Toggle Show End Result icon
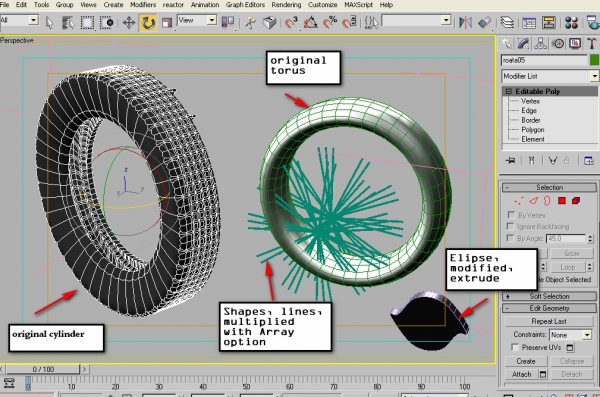The width and height of the screenshot is (600, 397). tap(532, 160)
